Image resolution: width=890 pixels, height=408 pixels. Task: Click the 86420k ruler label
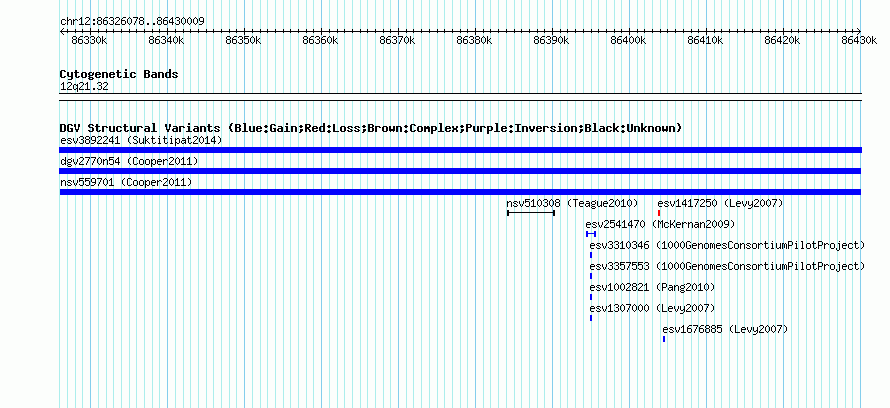pos(782,40)
